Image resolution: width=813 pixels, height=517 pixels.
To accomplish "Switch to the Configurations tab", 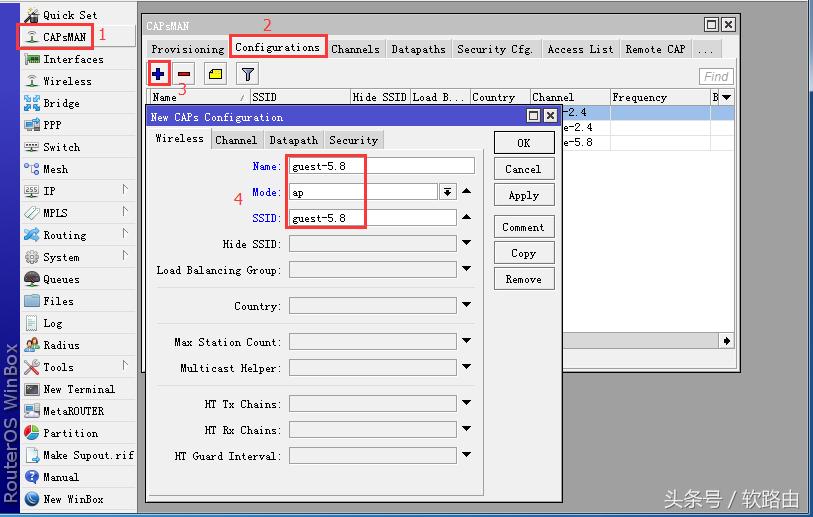I will [277, 47].
